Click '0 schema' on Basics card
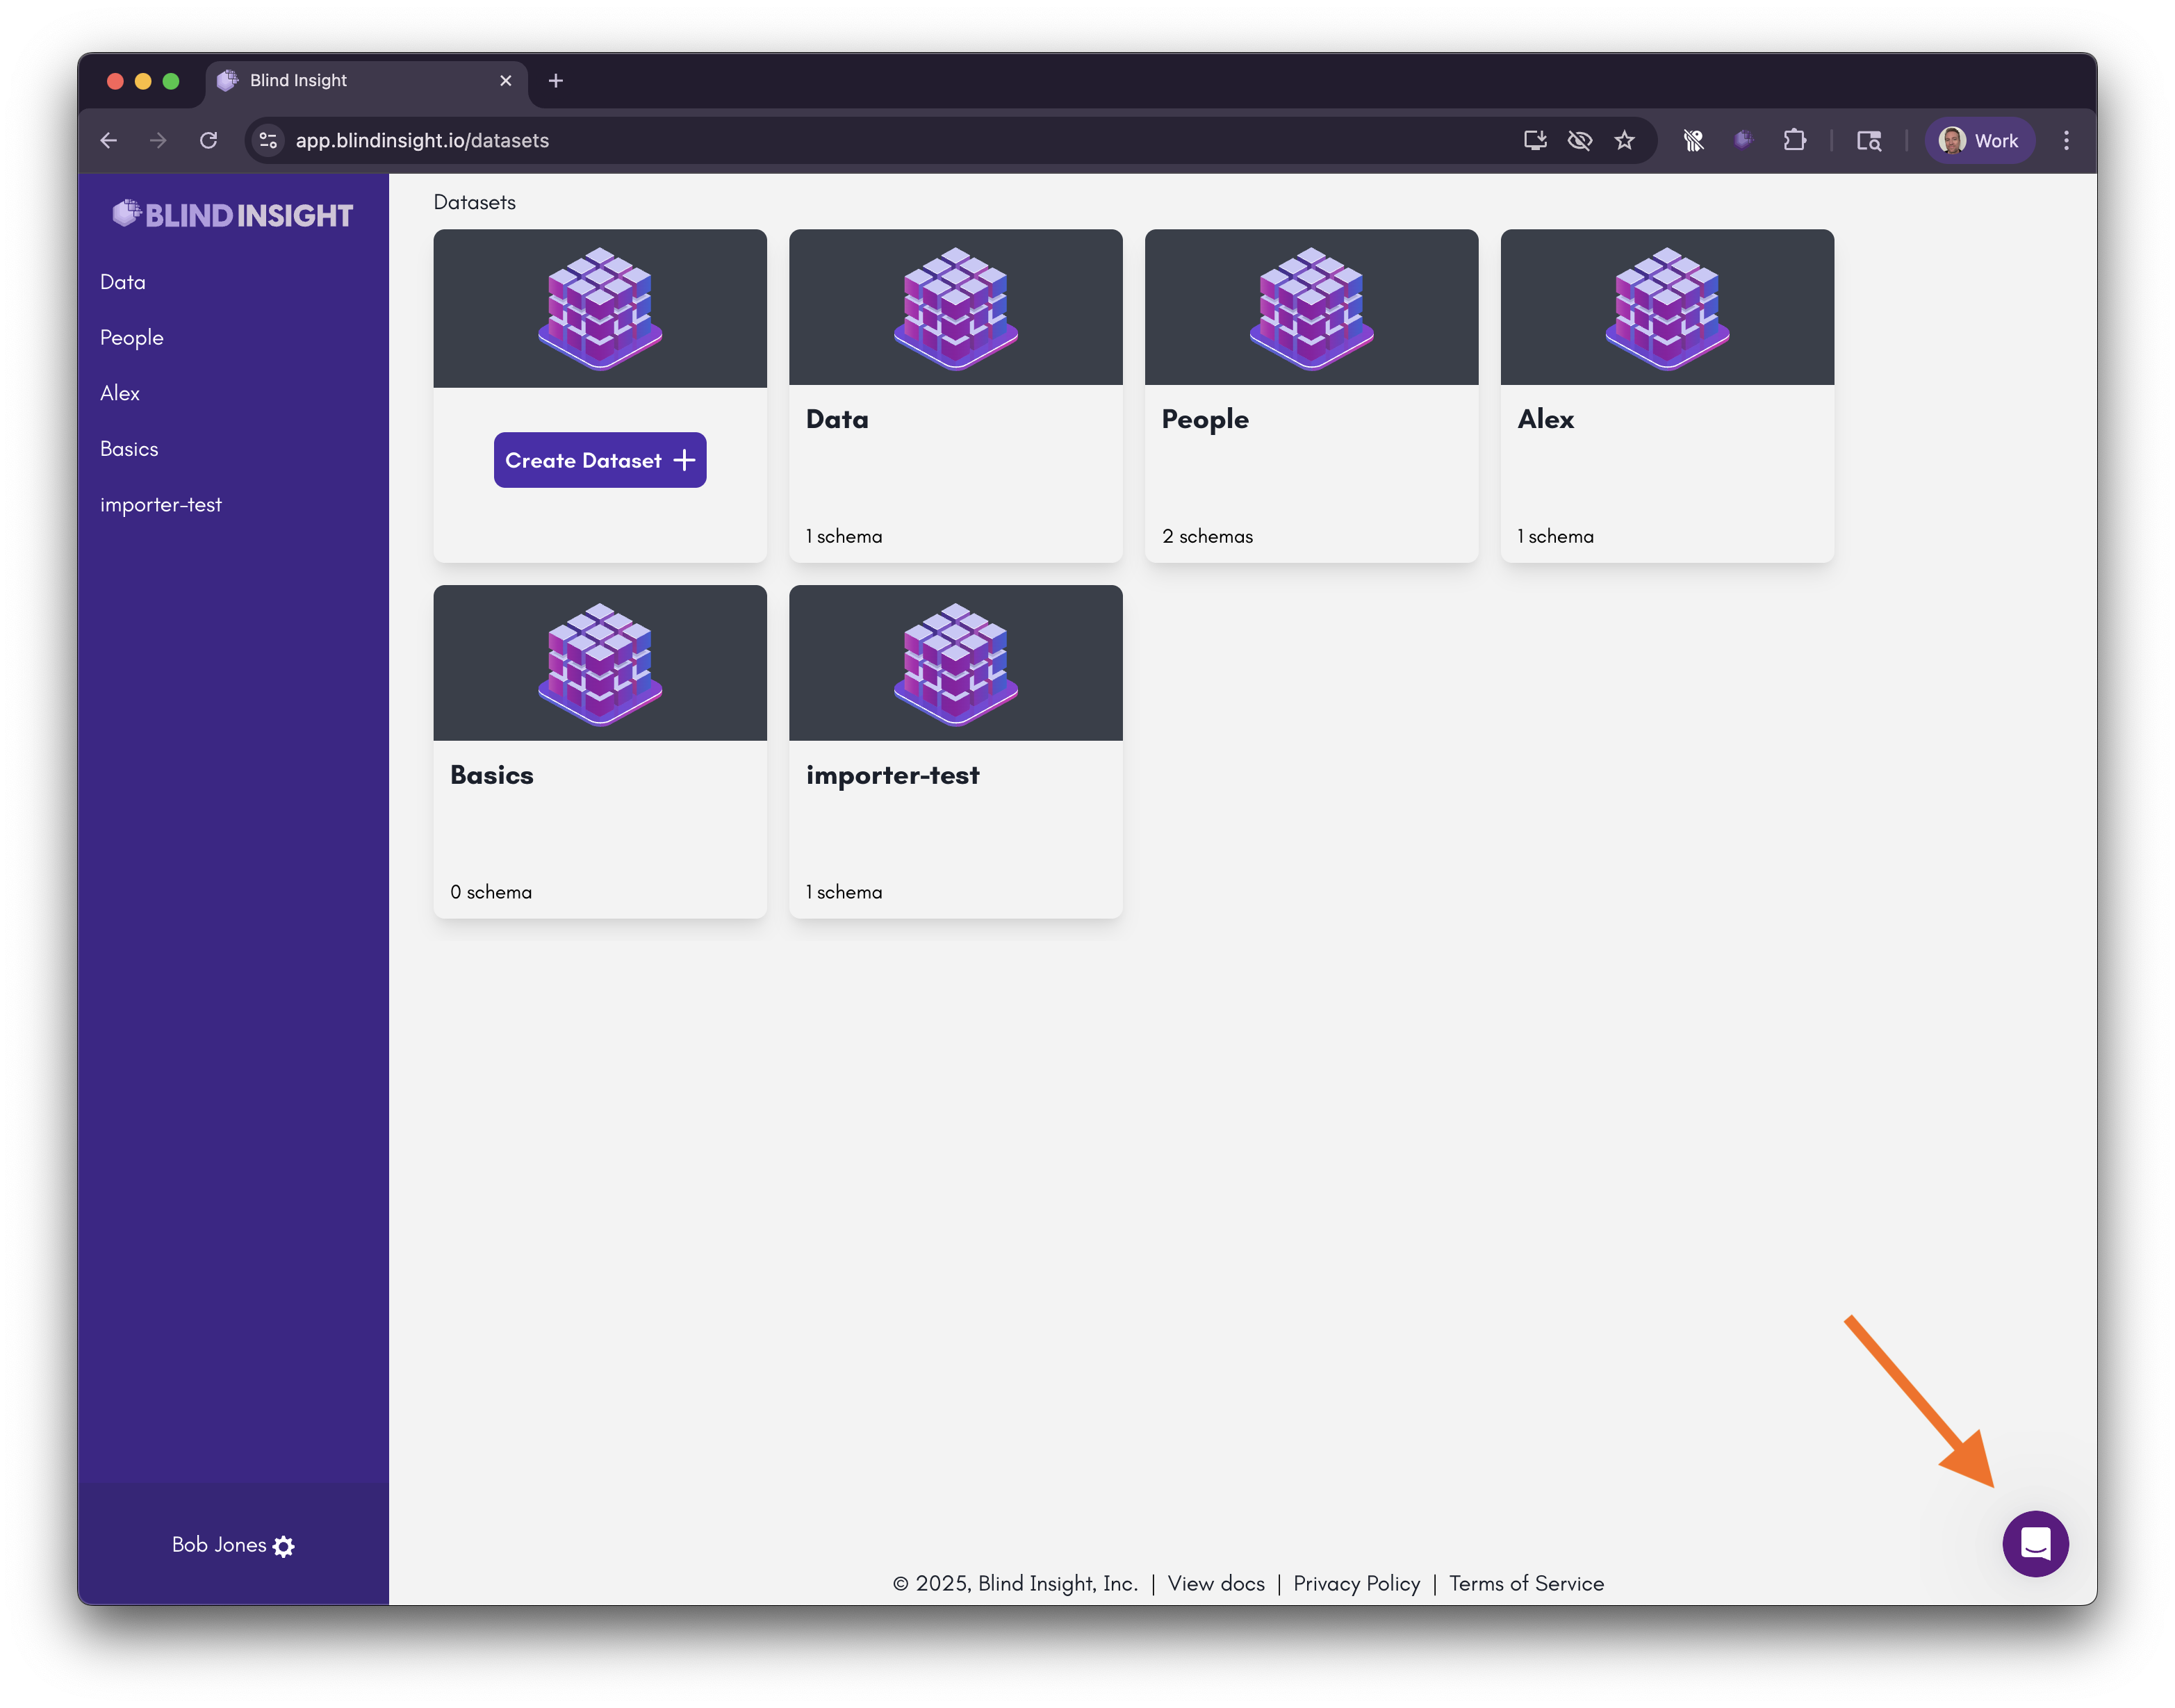The height and width of the screenshot is (1708, 2175). [491, 892]
